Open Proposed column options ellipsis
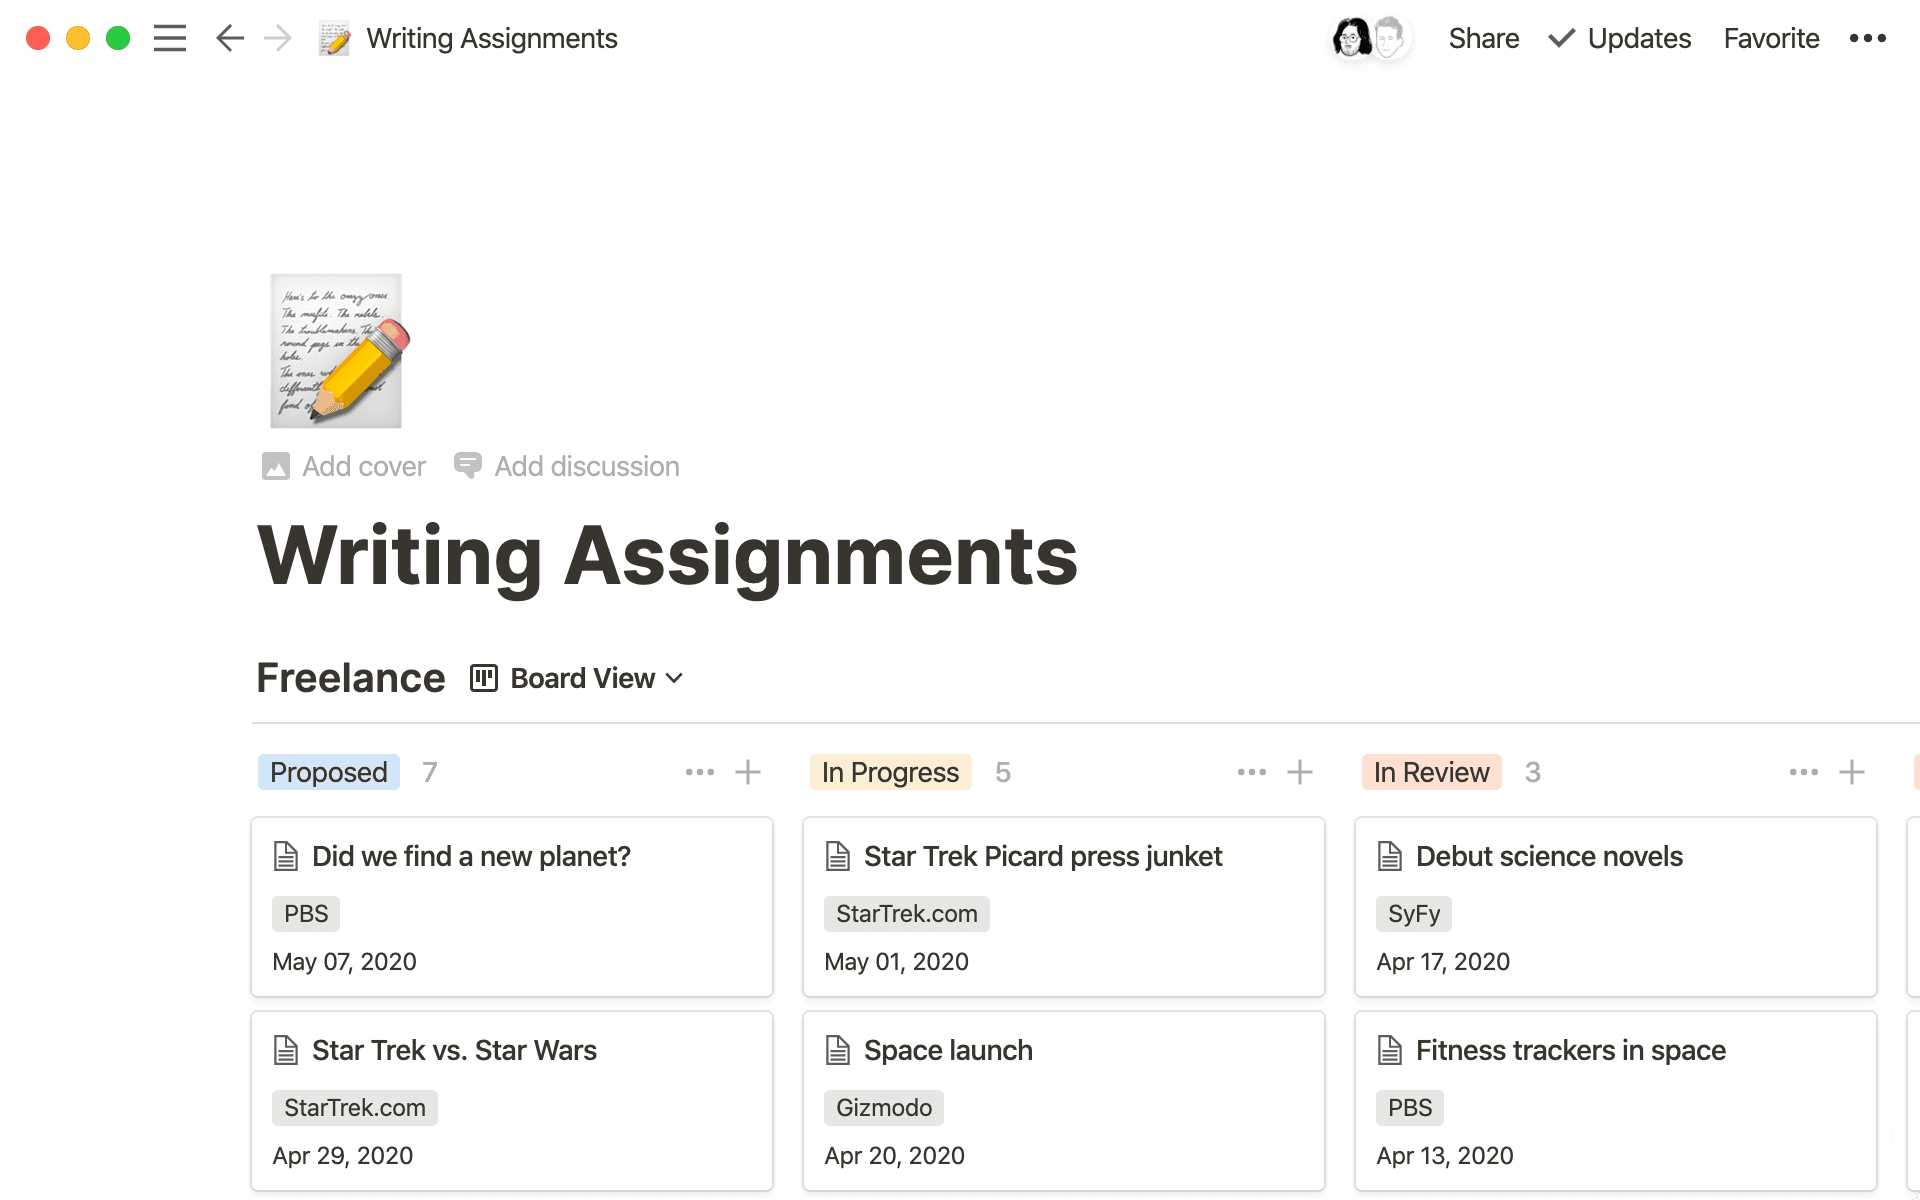Image resolution: width=1920 pixels, height=1200 pixels. [x=699, y=772]
